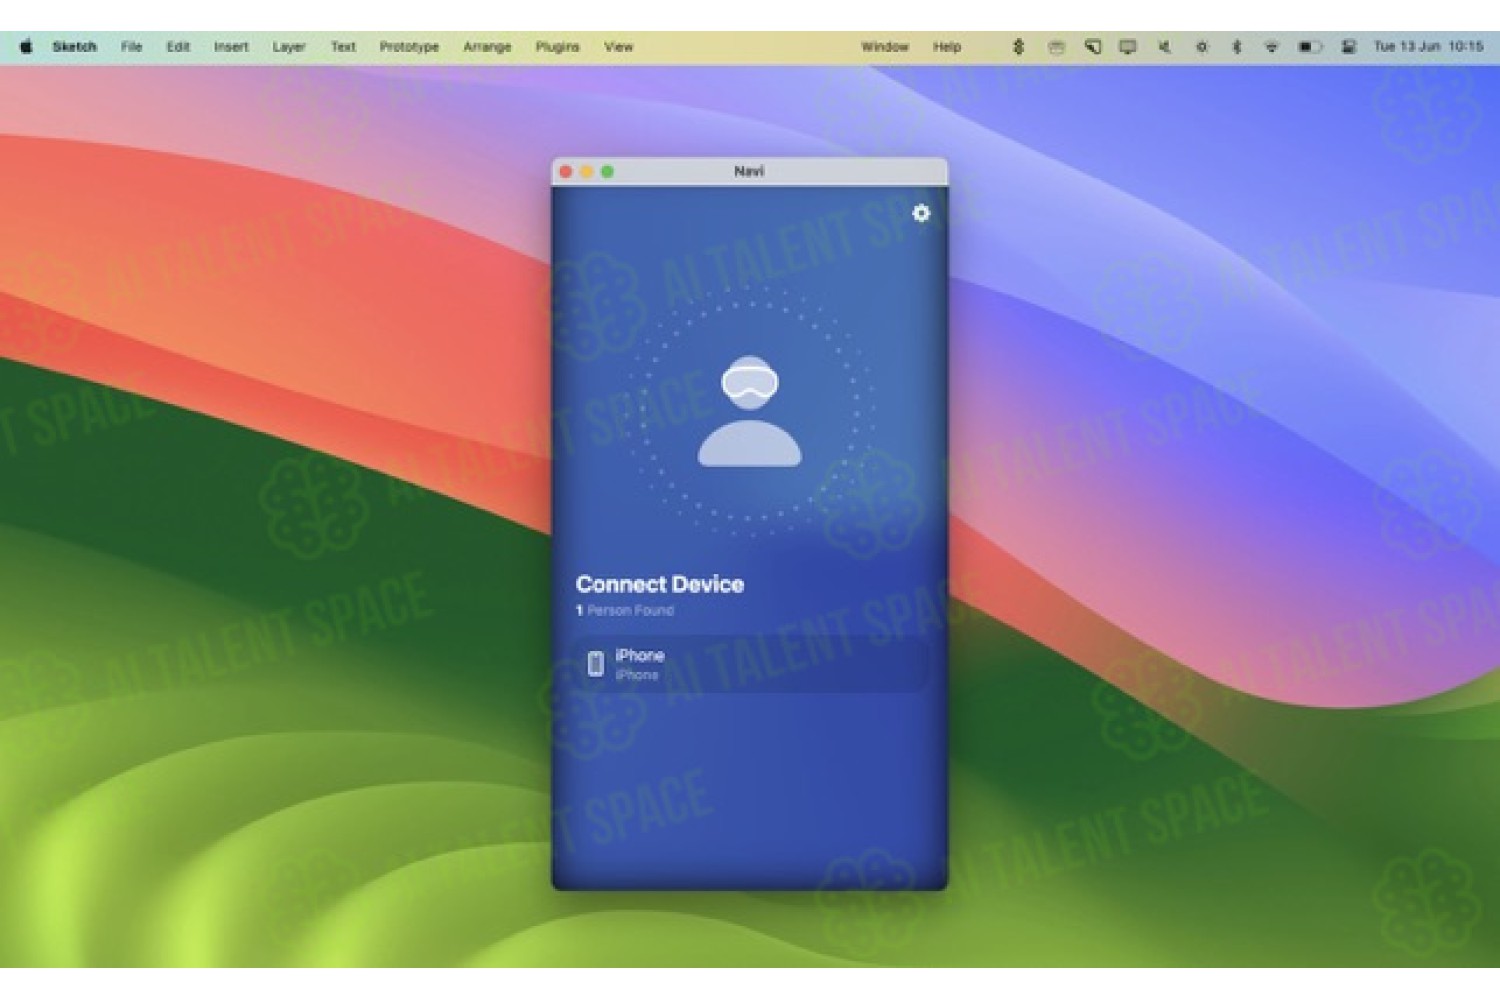Open the Apple menu
This screenshot has height=1000, width=1500.
click(26, 46)
